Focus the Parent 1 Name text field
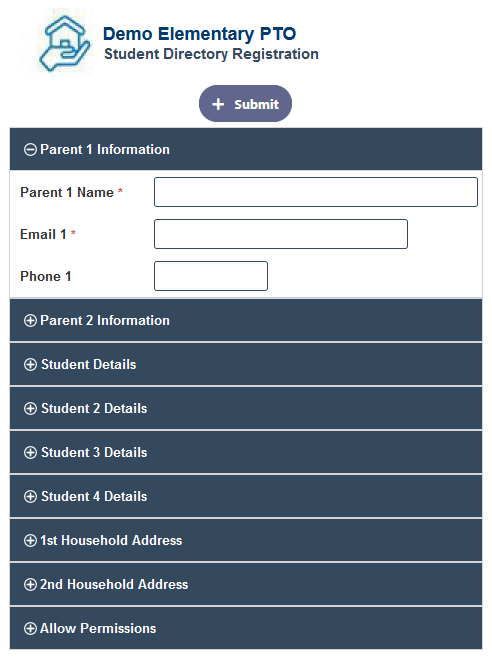The image size is (492, 661). tap(316, 192)
